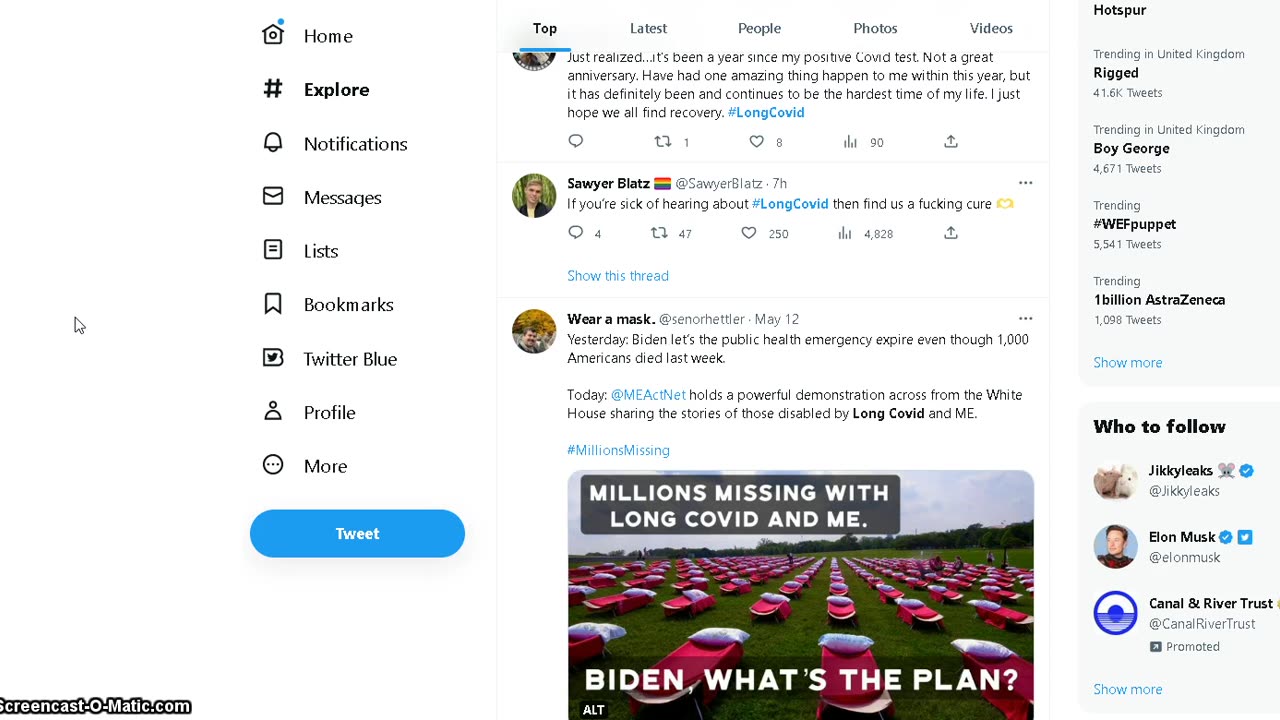The height and width of the screenshot is (720, 1280).
Task: Open Messages via the envelope icon
Action: point(273,197)
